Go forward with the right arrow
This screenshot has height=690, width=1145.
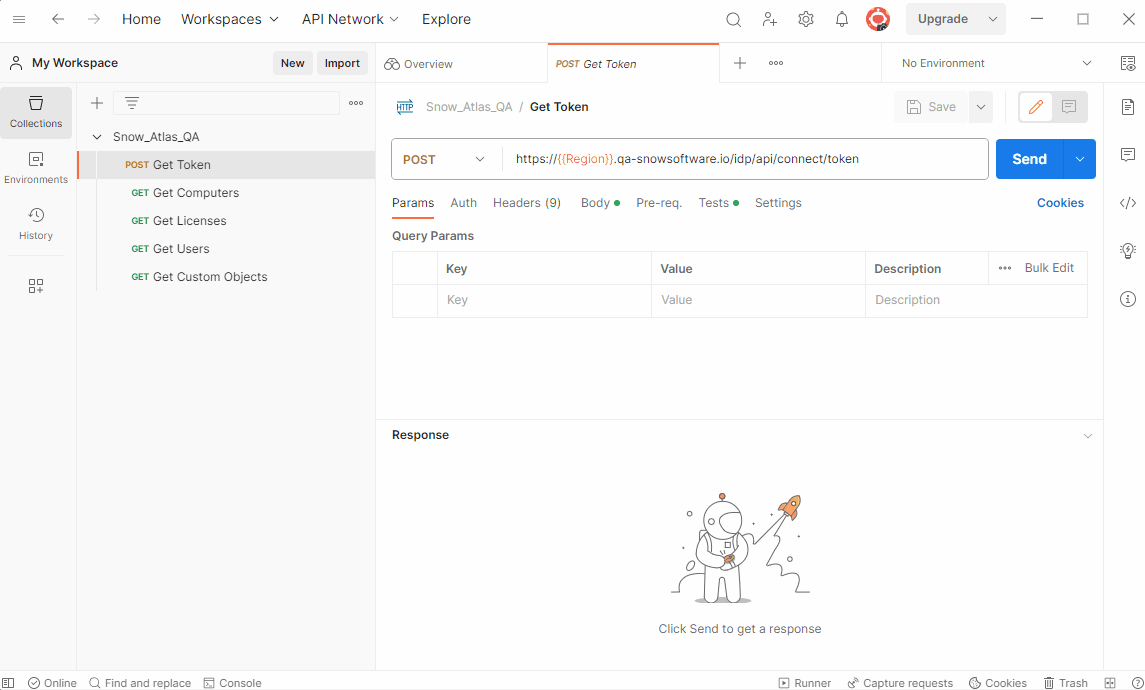(94, 20)
